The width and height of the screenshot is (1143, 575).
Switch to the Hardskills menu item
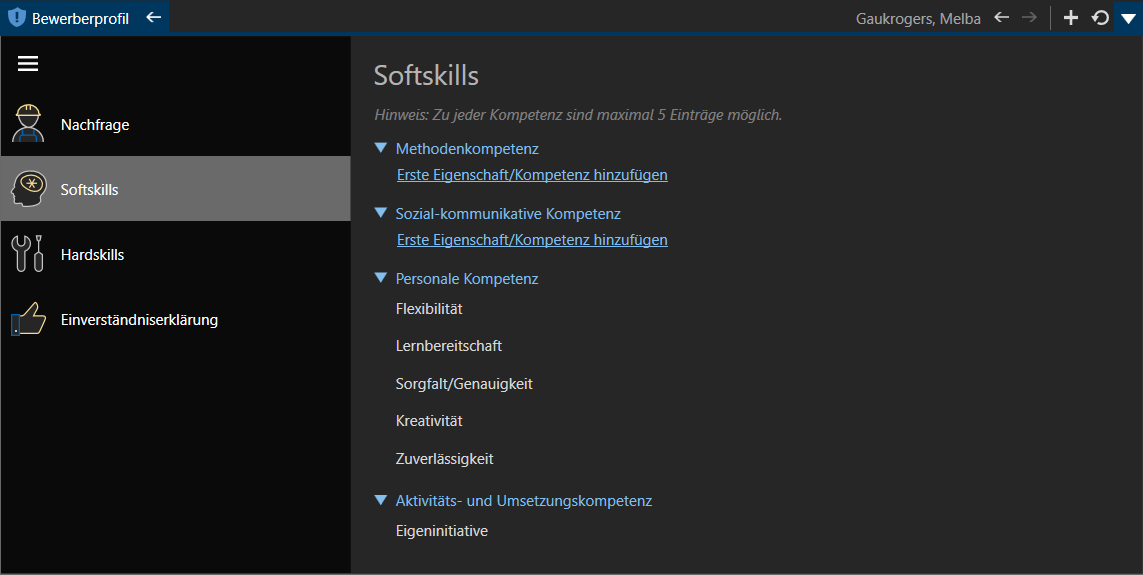[176, 254]
